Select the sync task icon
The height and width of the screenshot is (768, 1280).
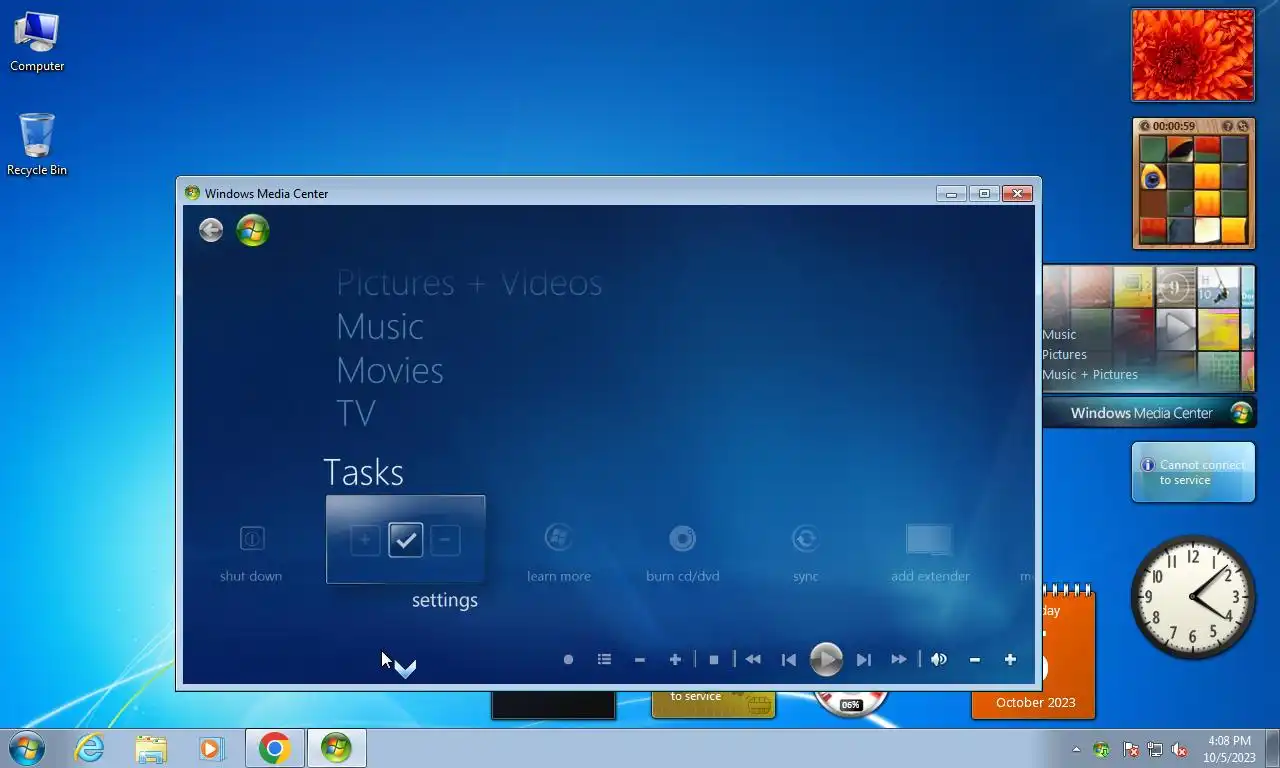pyautogui.click(x=805, y=538)
